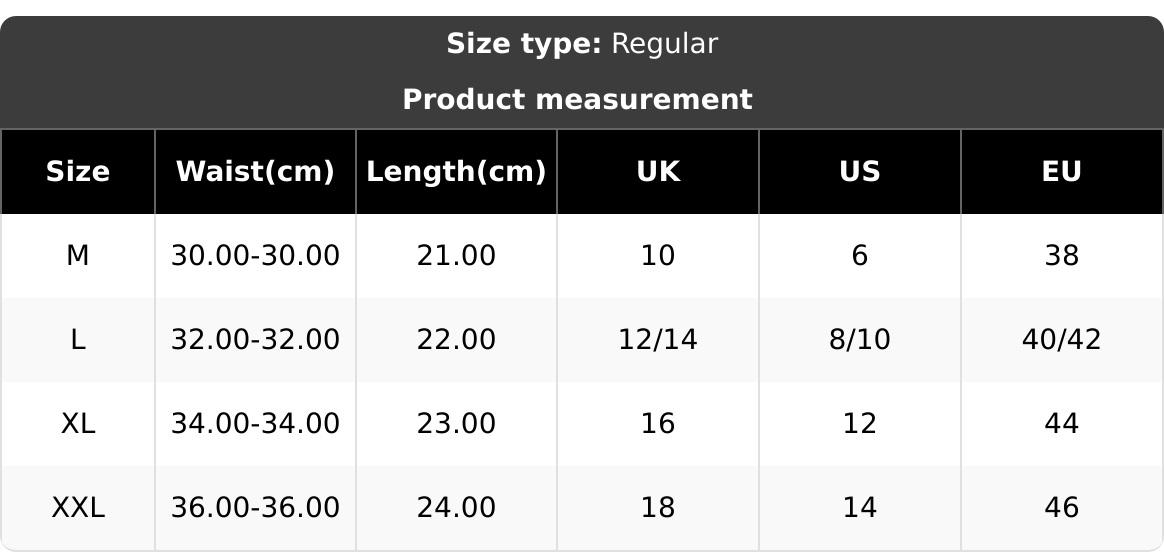Click the Waist(cm) column header
The height and width of the screenshot is (552, 1164).
point(255,172)
